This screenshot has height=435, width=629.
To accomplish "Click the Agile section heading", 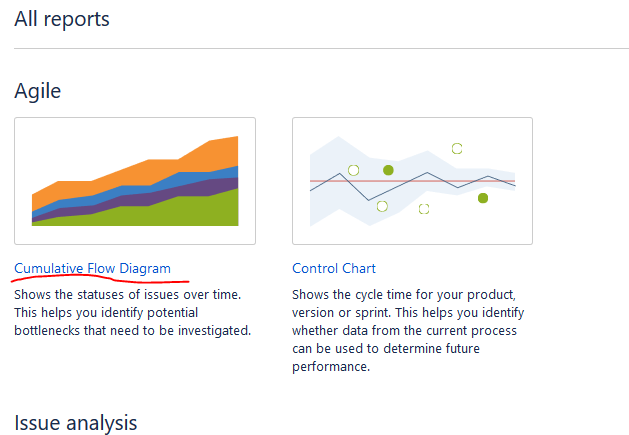I will [38, 91].
